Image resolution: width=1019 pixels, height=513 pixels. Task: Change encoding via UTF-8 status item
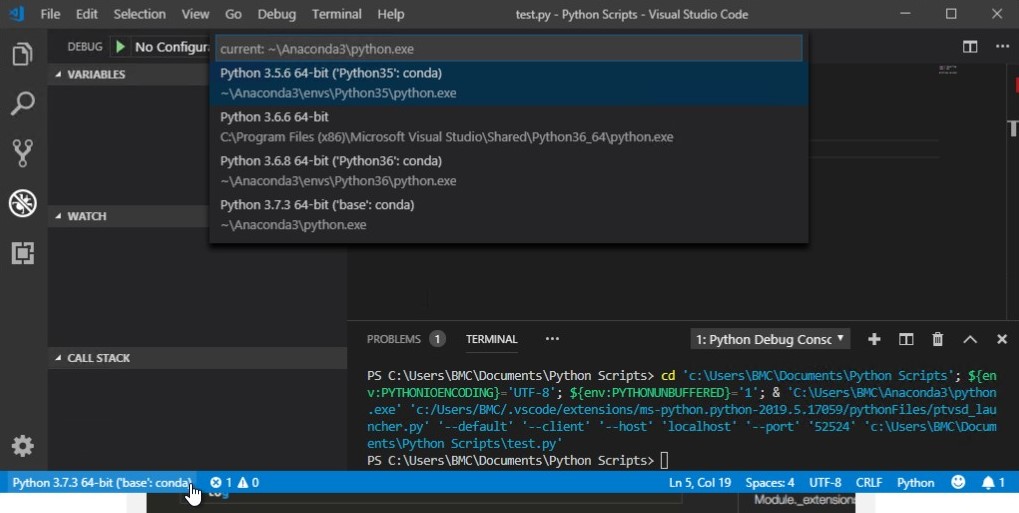[x=825, y=482]
